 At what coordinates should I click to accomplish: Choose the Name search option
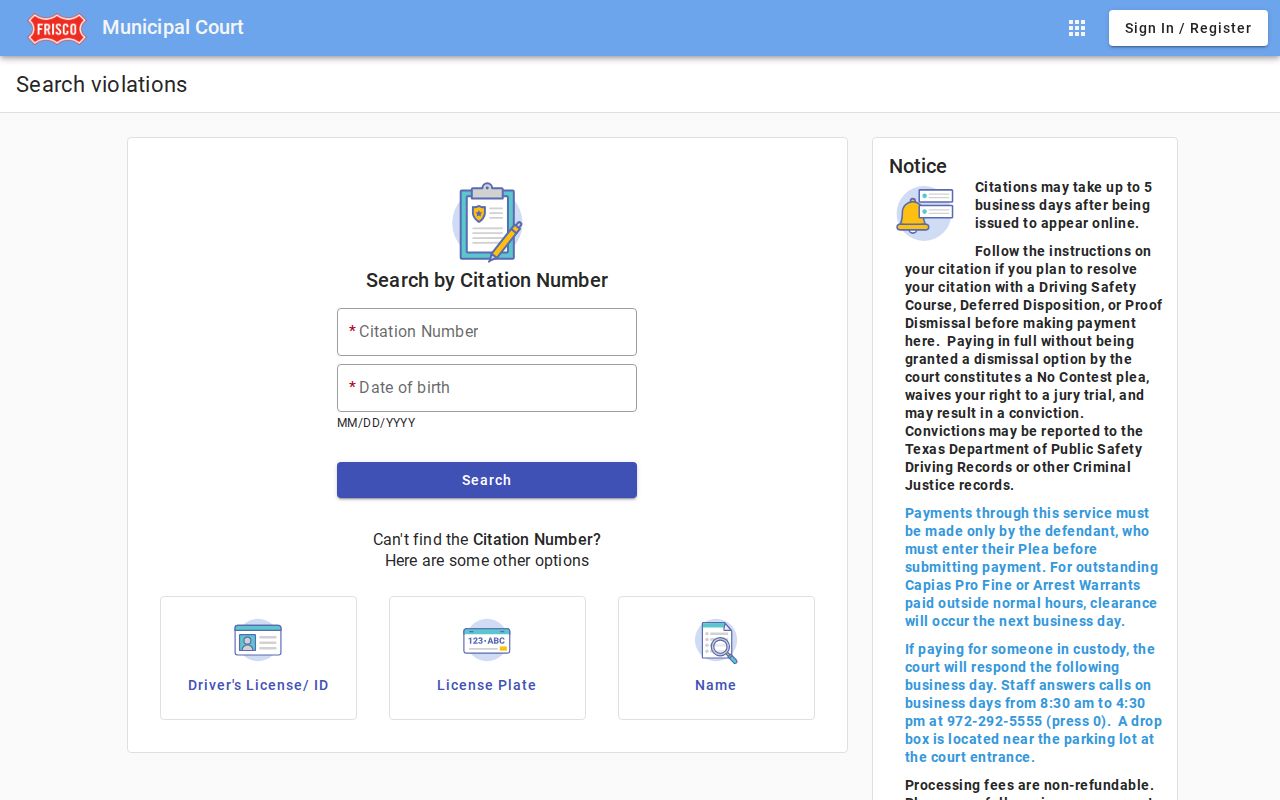(716, 658)
